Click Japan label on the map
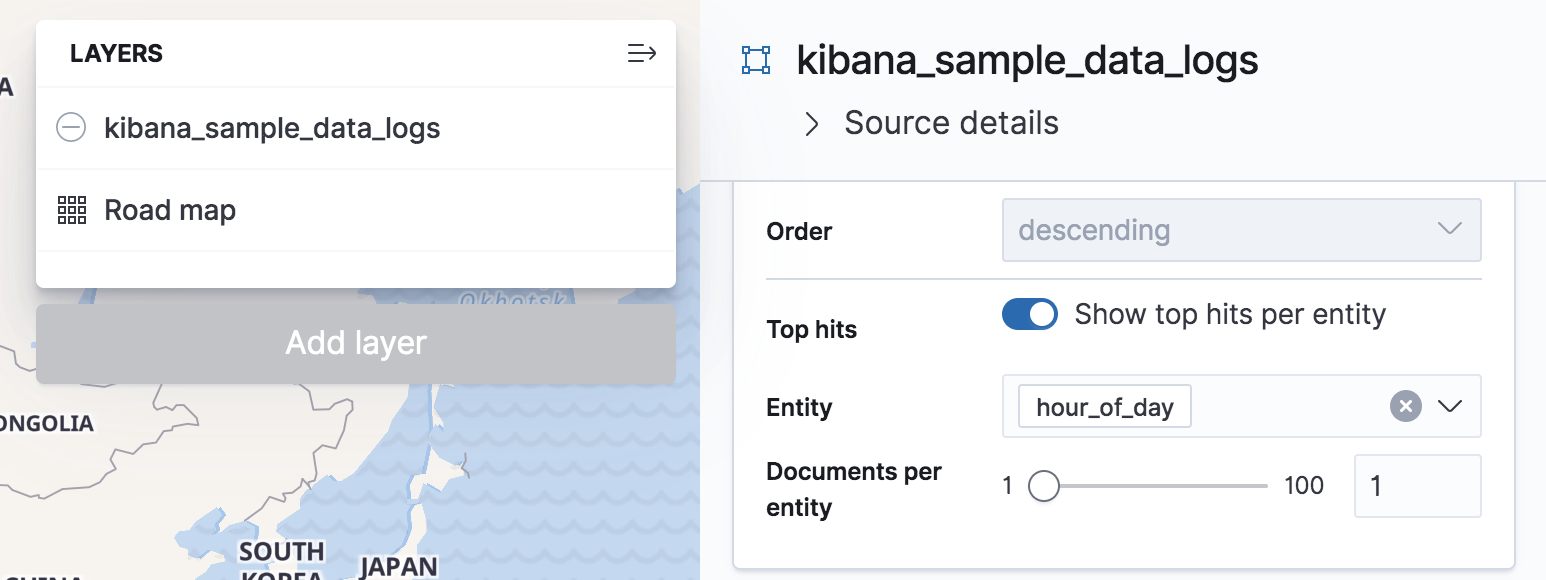This screenshot has height=580, width=1546. pyautogui.click(x=398, y=566)
